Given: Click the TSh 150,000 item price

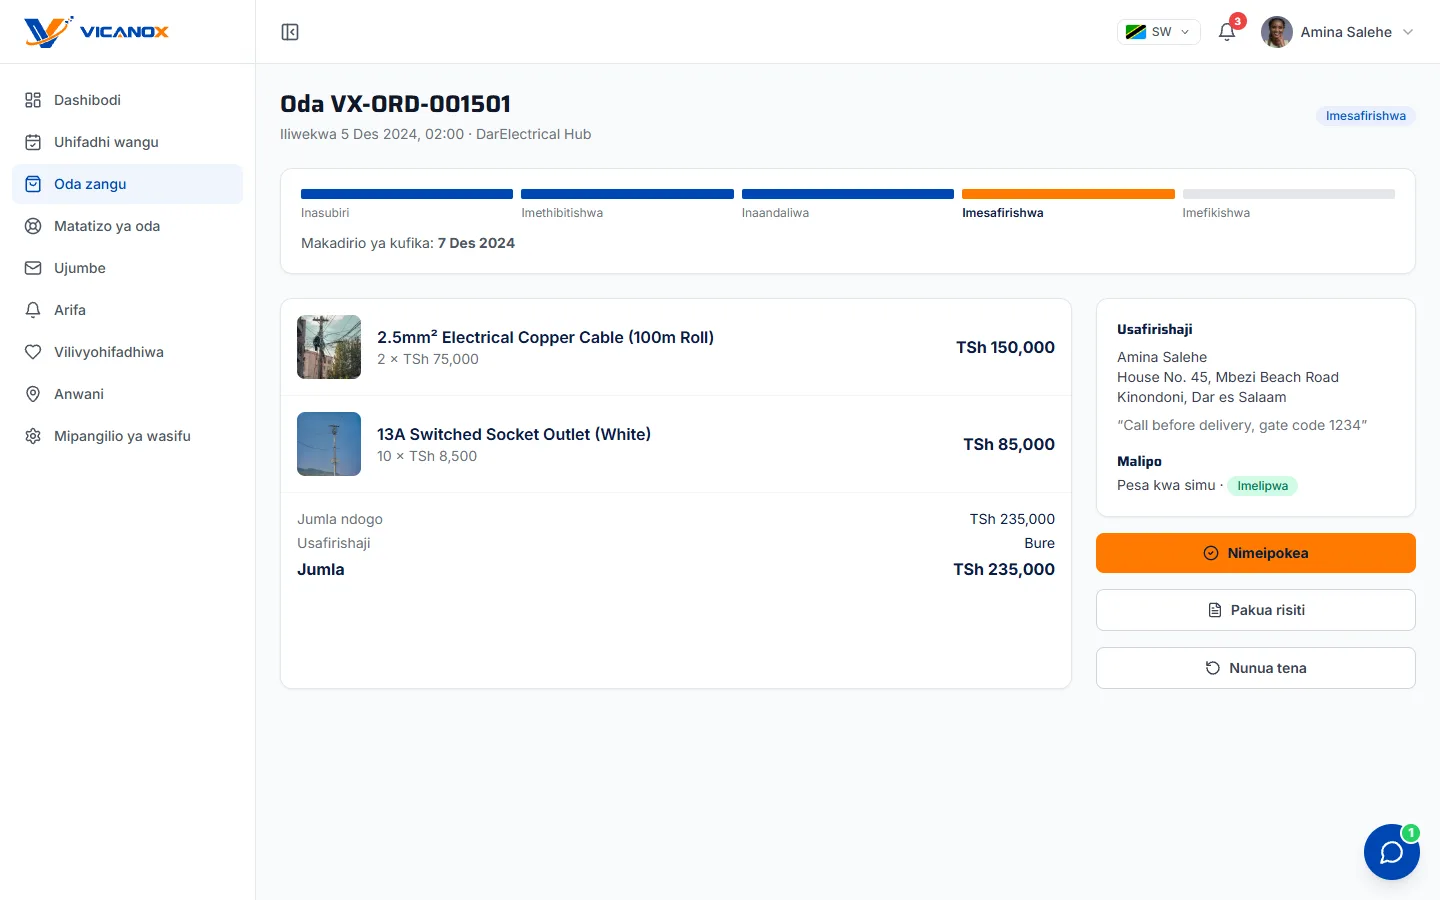Looking at the screenshot, I should (1005, 347).
